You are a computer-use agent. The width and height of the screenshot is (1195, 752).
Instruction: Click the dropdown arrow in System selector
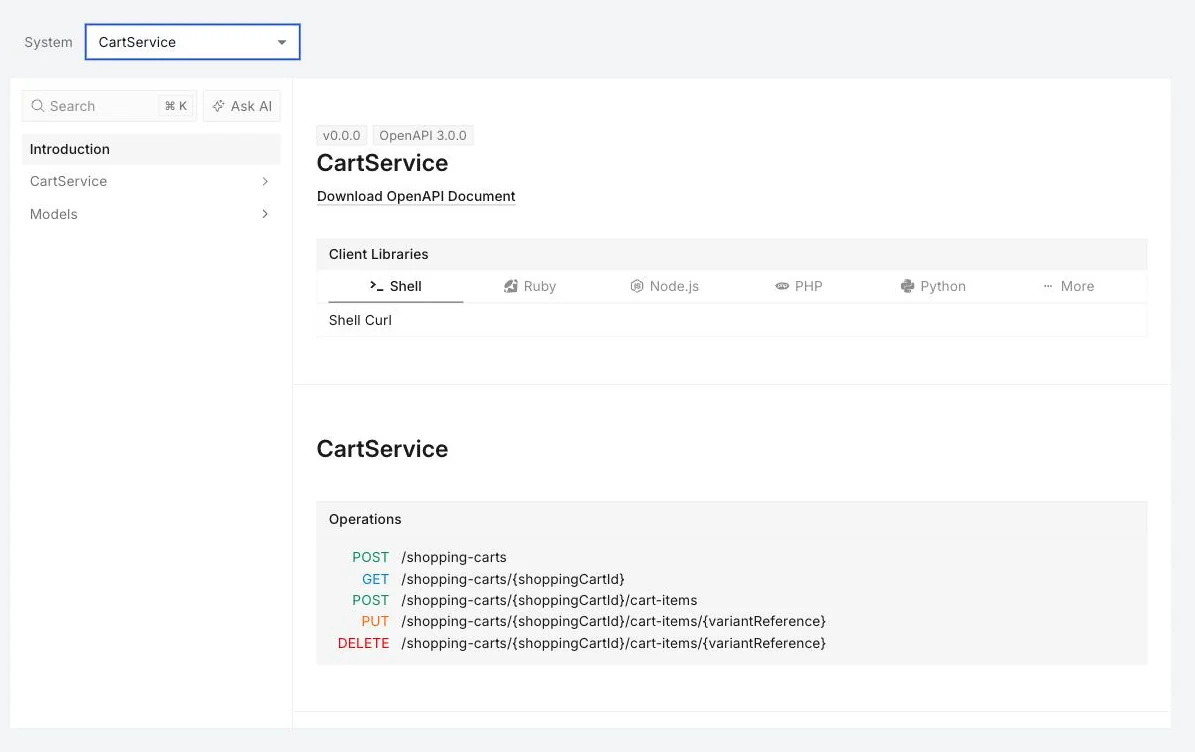click(282, 43)
